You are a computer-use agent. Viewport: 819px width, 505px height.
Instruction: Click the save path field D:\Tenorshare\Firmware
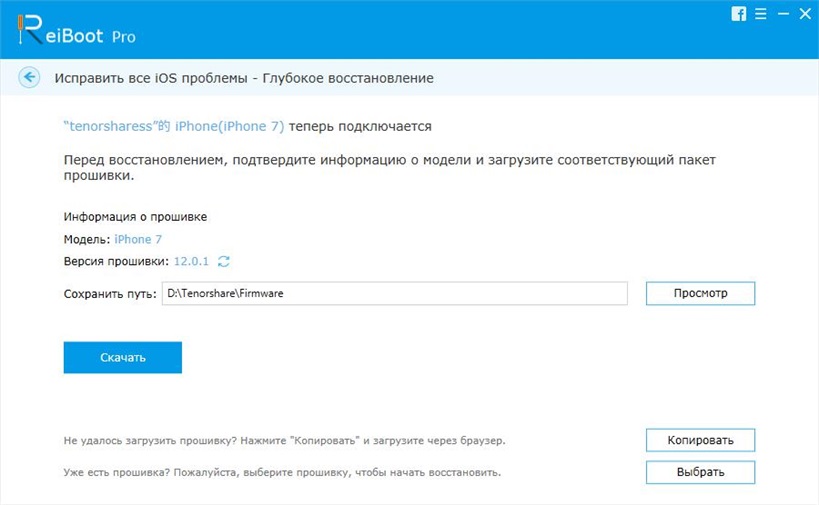pos(394,293)
